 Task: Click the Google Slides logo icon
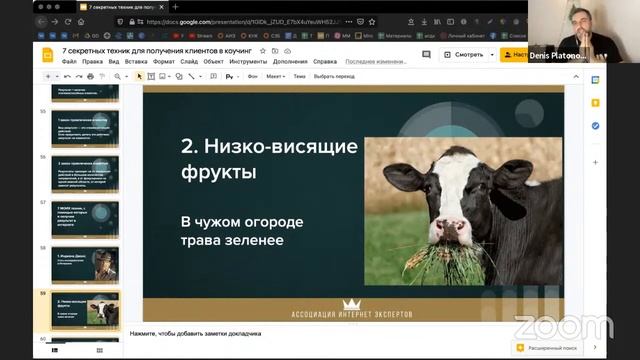pyautogui.click(x=48, y=55)
